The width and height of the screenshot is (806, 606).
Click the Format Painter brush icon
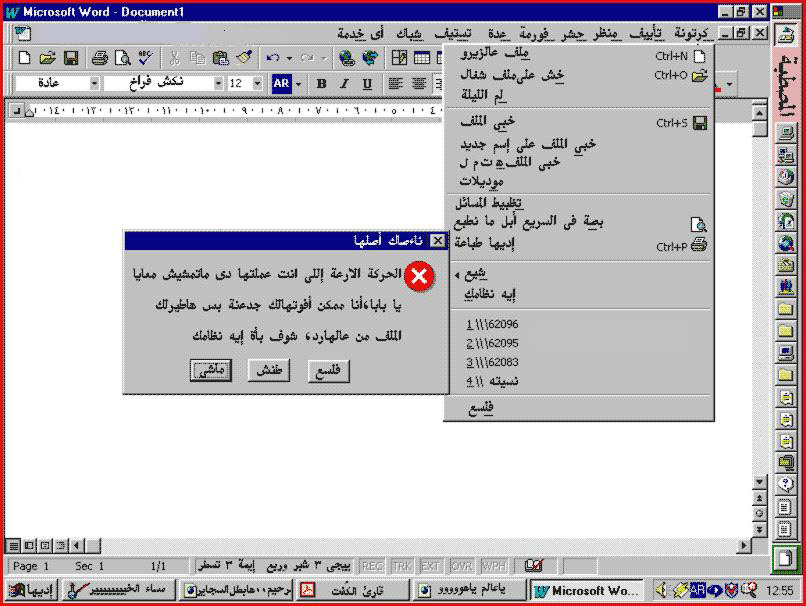(x=244, y=58)
